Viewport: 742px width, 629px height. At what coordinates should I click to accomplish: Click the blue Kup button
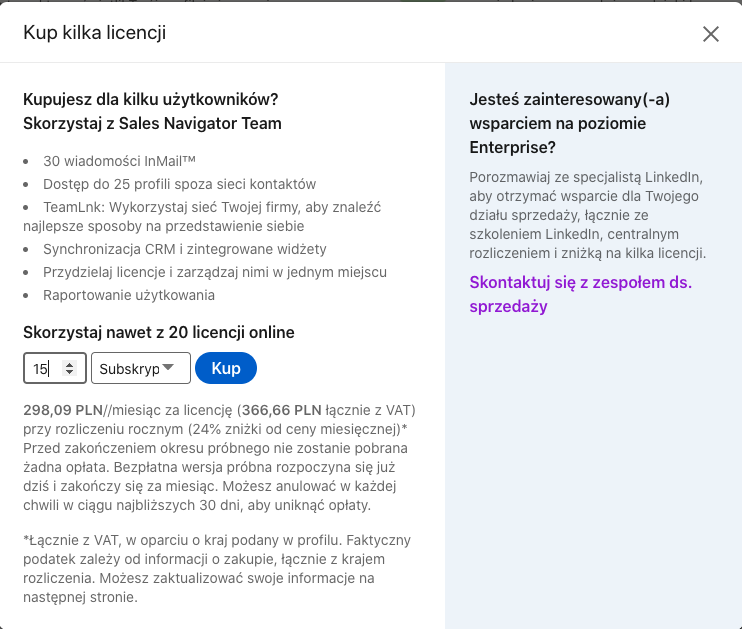tap(226, 368)
